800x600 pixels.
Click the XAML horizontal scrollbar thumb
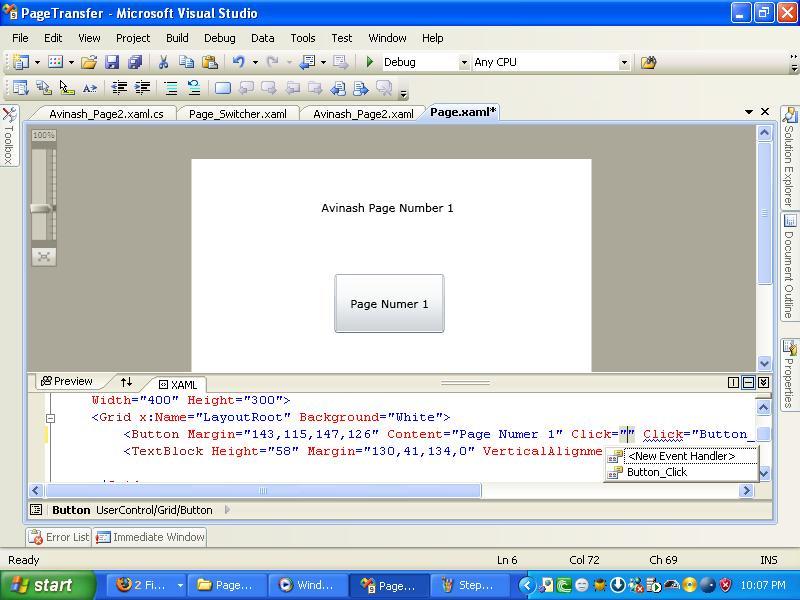[263, 491]
